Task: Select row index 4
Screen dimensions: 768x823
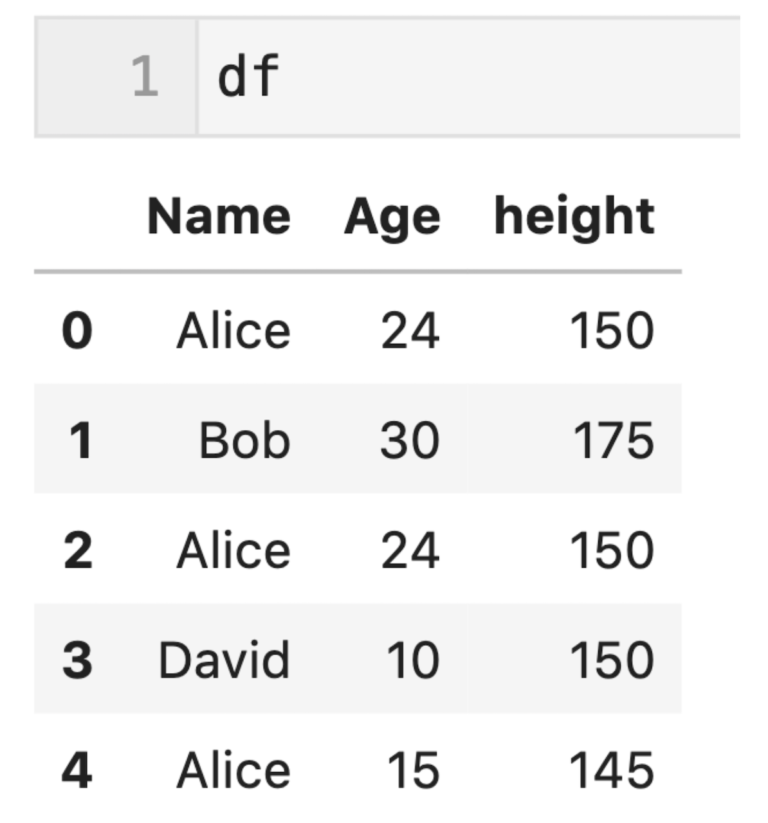Action: [x=77, y=770]
